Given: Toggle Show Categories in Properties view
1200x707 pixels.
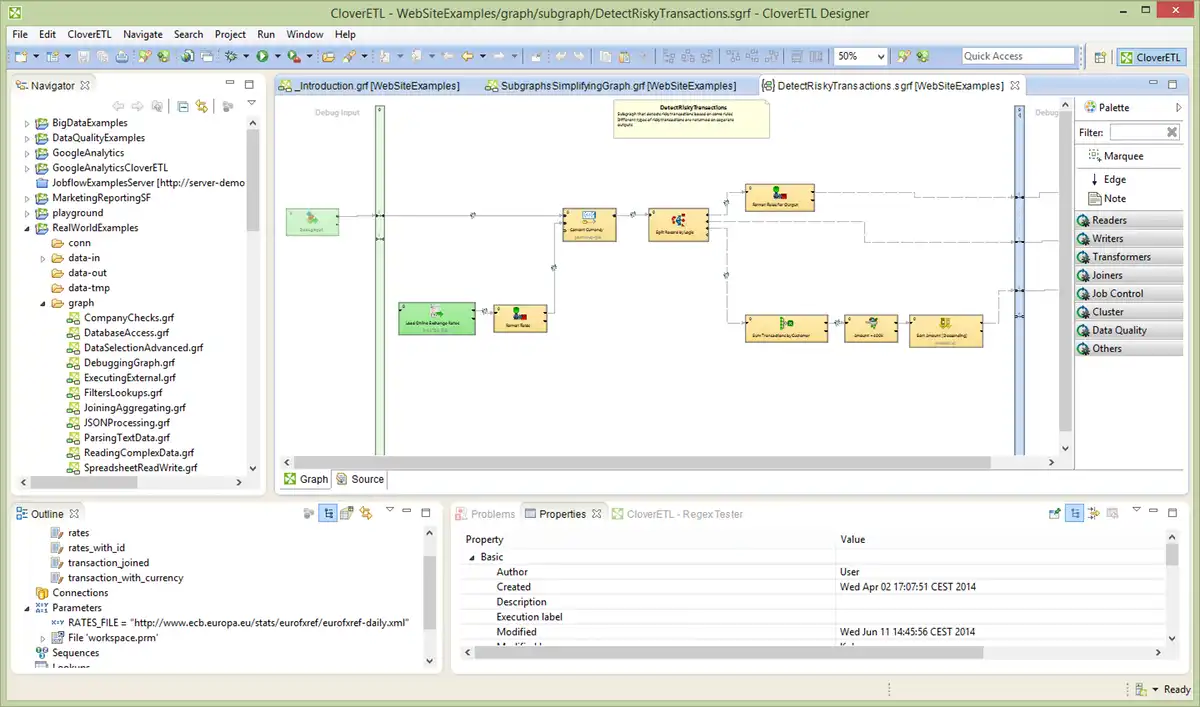Looking at the screenshot, I should point(1074,513).
